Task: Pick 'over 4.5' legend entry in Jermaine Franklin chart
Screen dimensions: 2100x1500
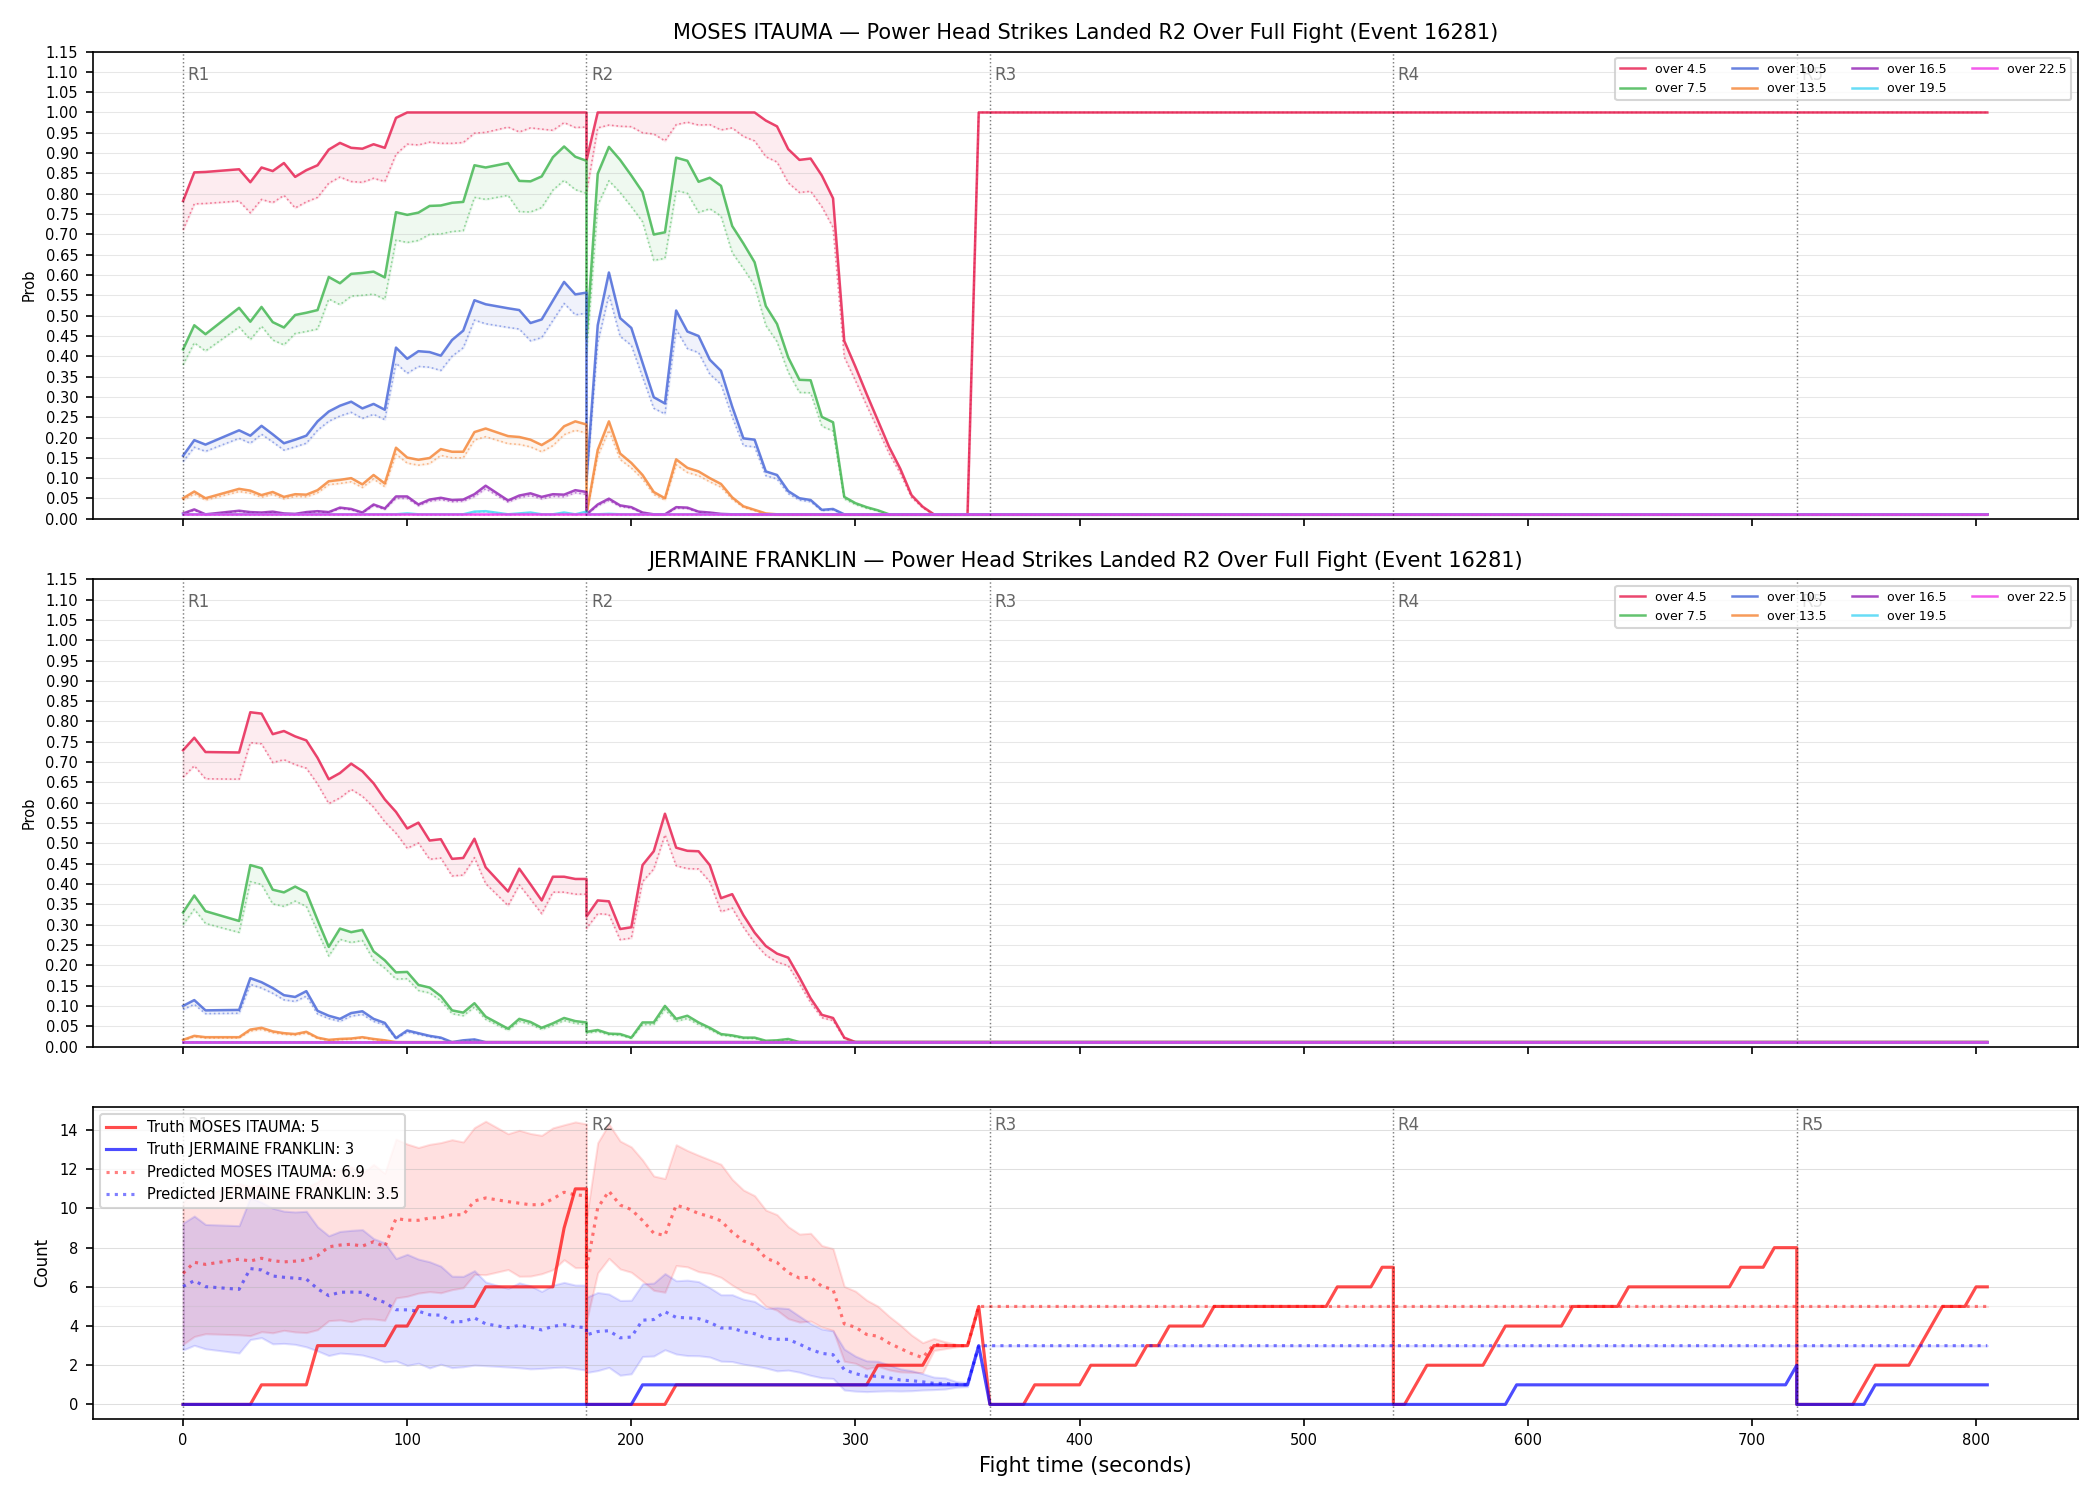Action: click(x=1663, y=597)
